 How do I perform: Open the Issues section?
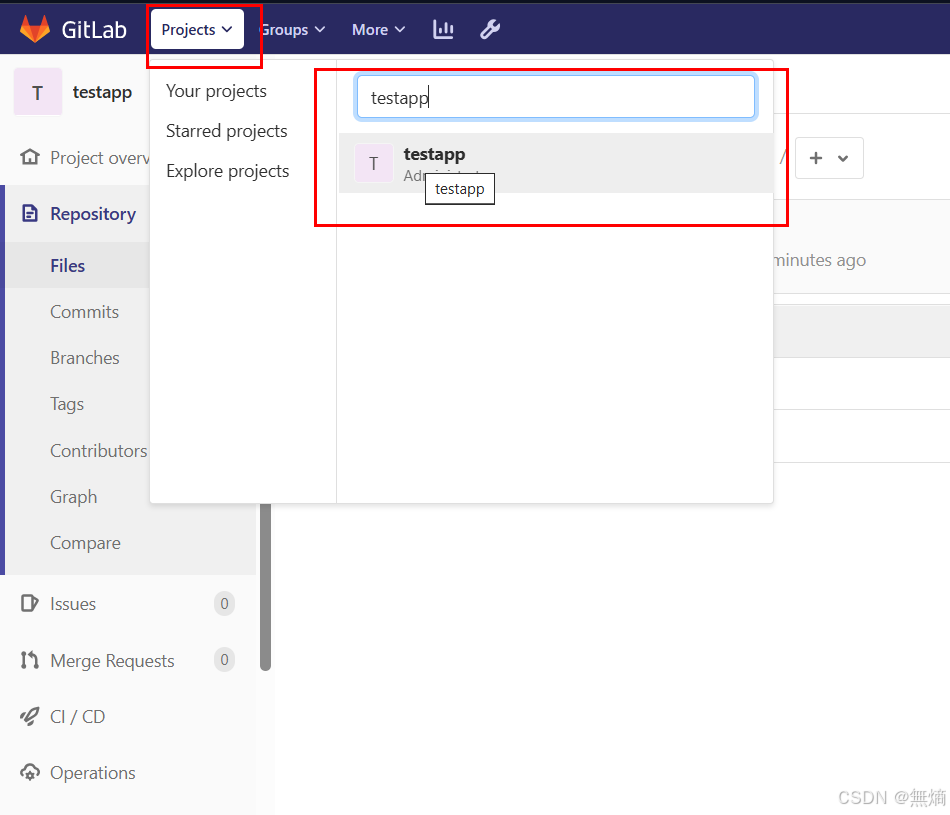coord(73,604)
